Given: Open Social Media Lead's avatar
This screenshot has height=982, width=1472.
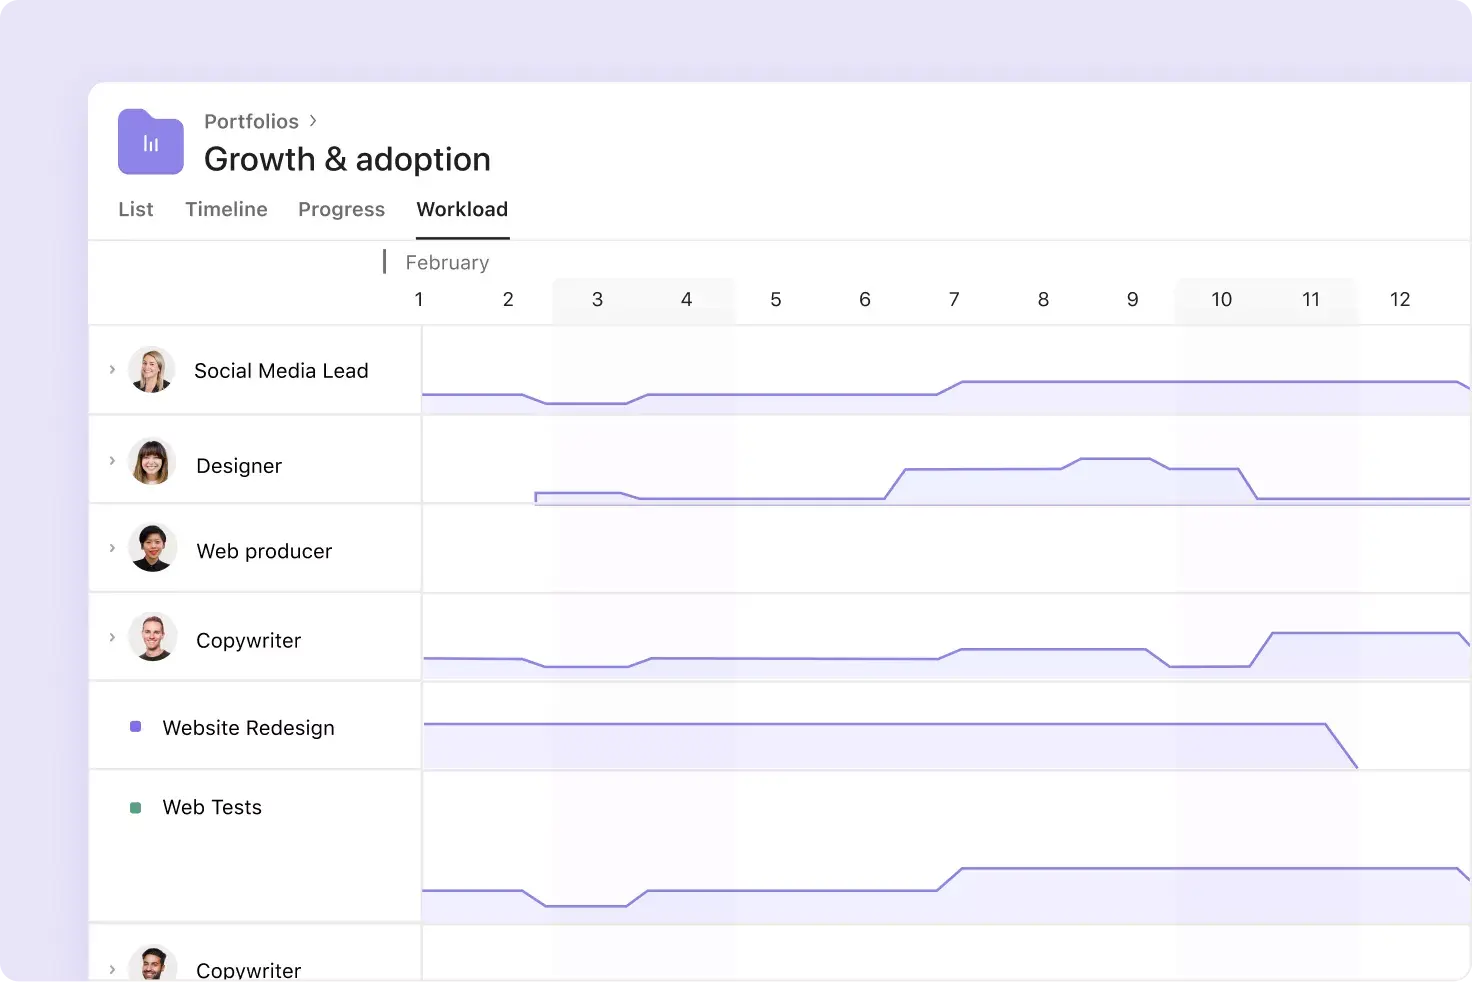Looking at the screenshot, I should point(152,370).
